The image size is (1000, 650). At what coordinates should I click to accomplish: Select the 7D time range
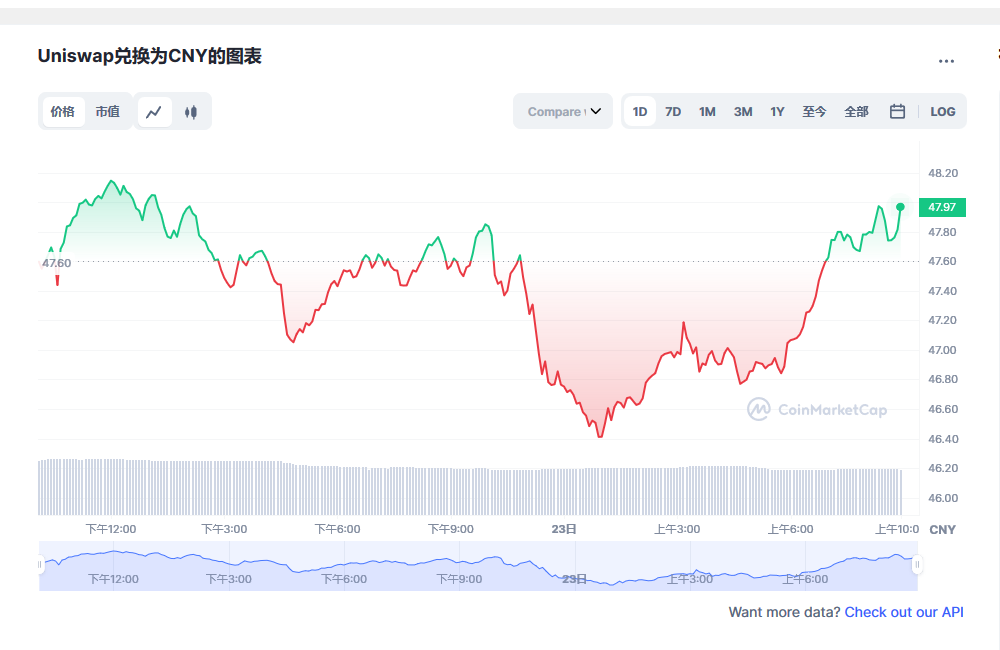pyautogui.click(x=673, y=112)
